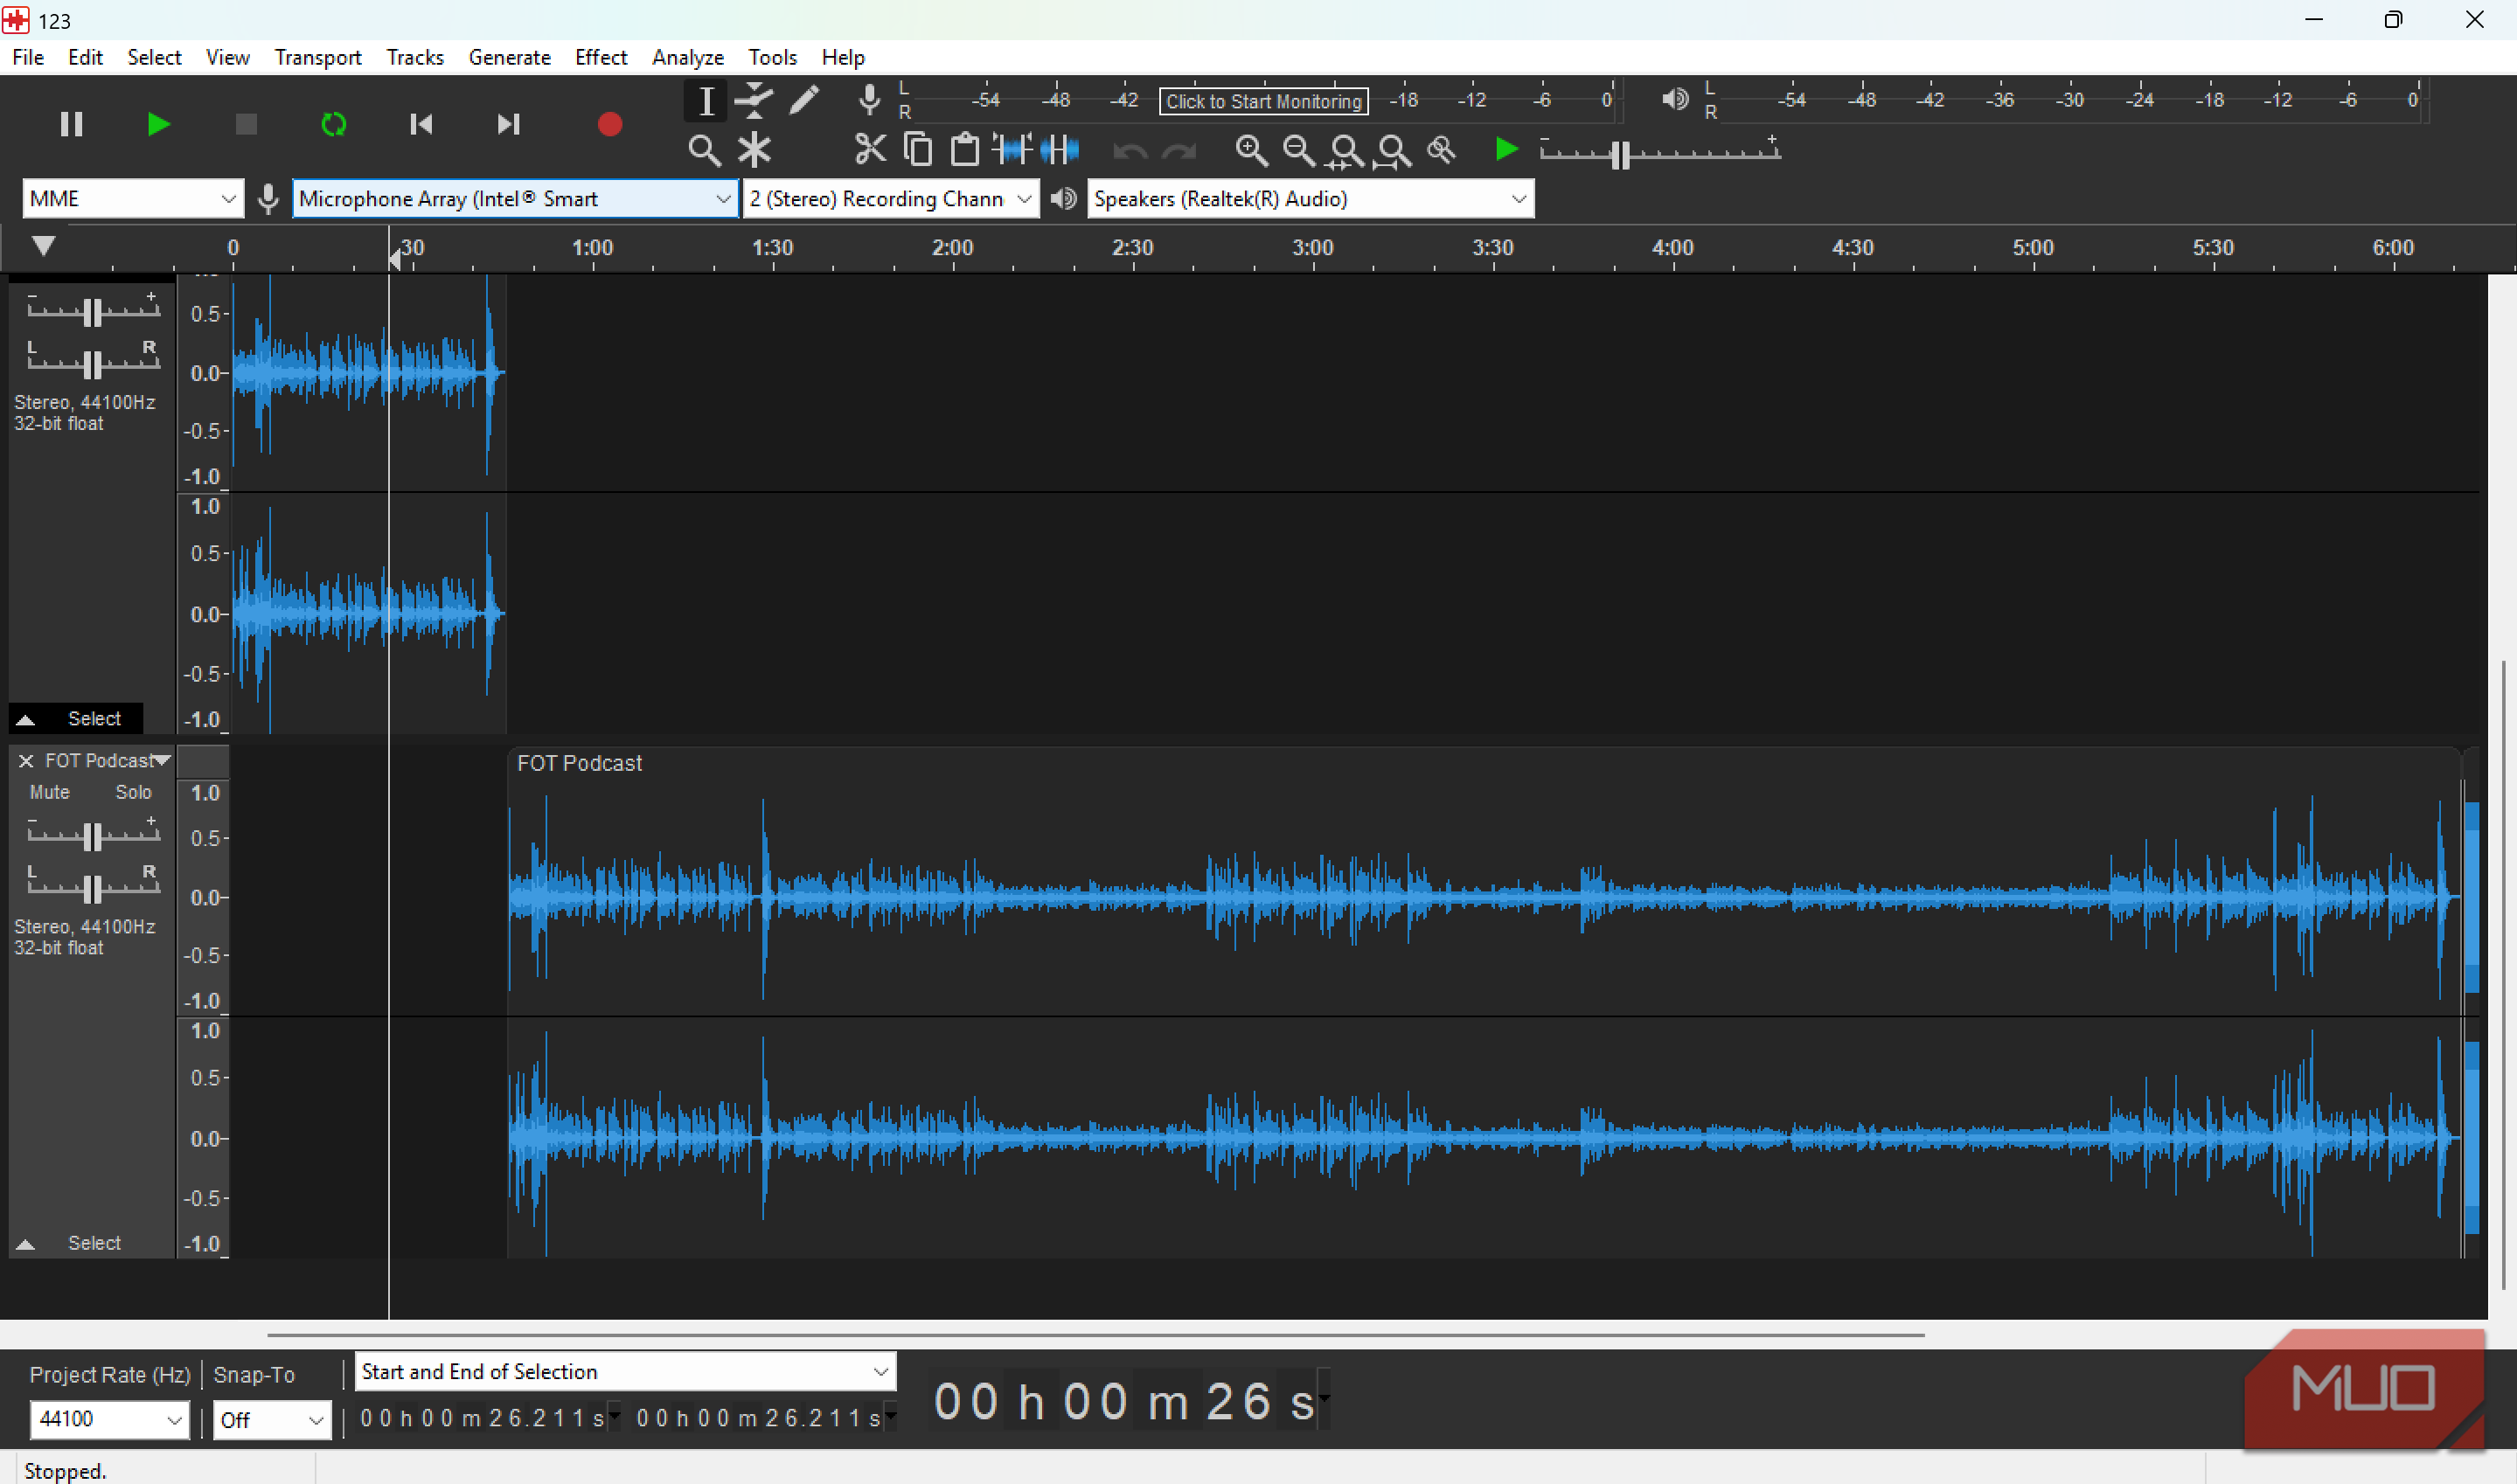
Task: Select the Envelope tool
Action: click(x=754, y=100)
